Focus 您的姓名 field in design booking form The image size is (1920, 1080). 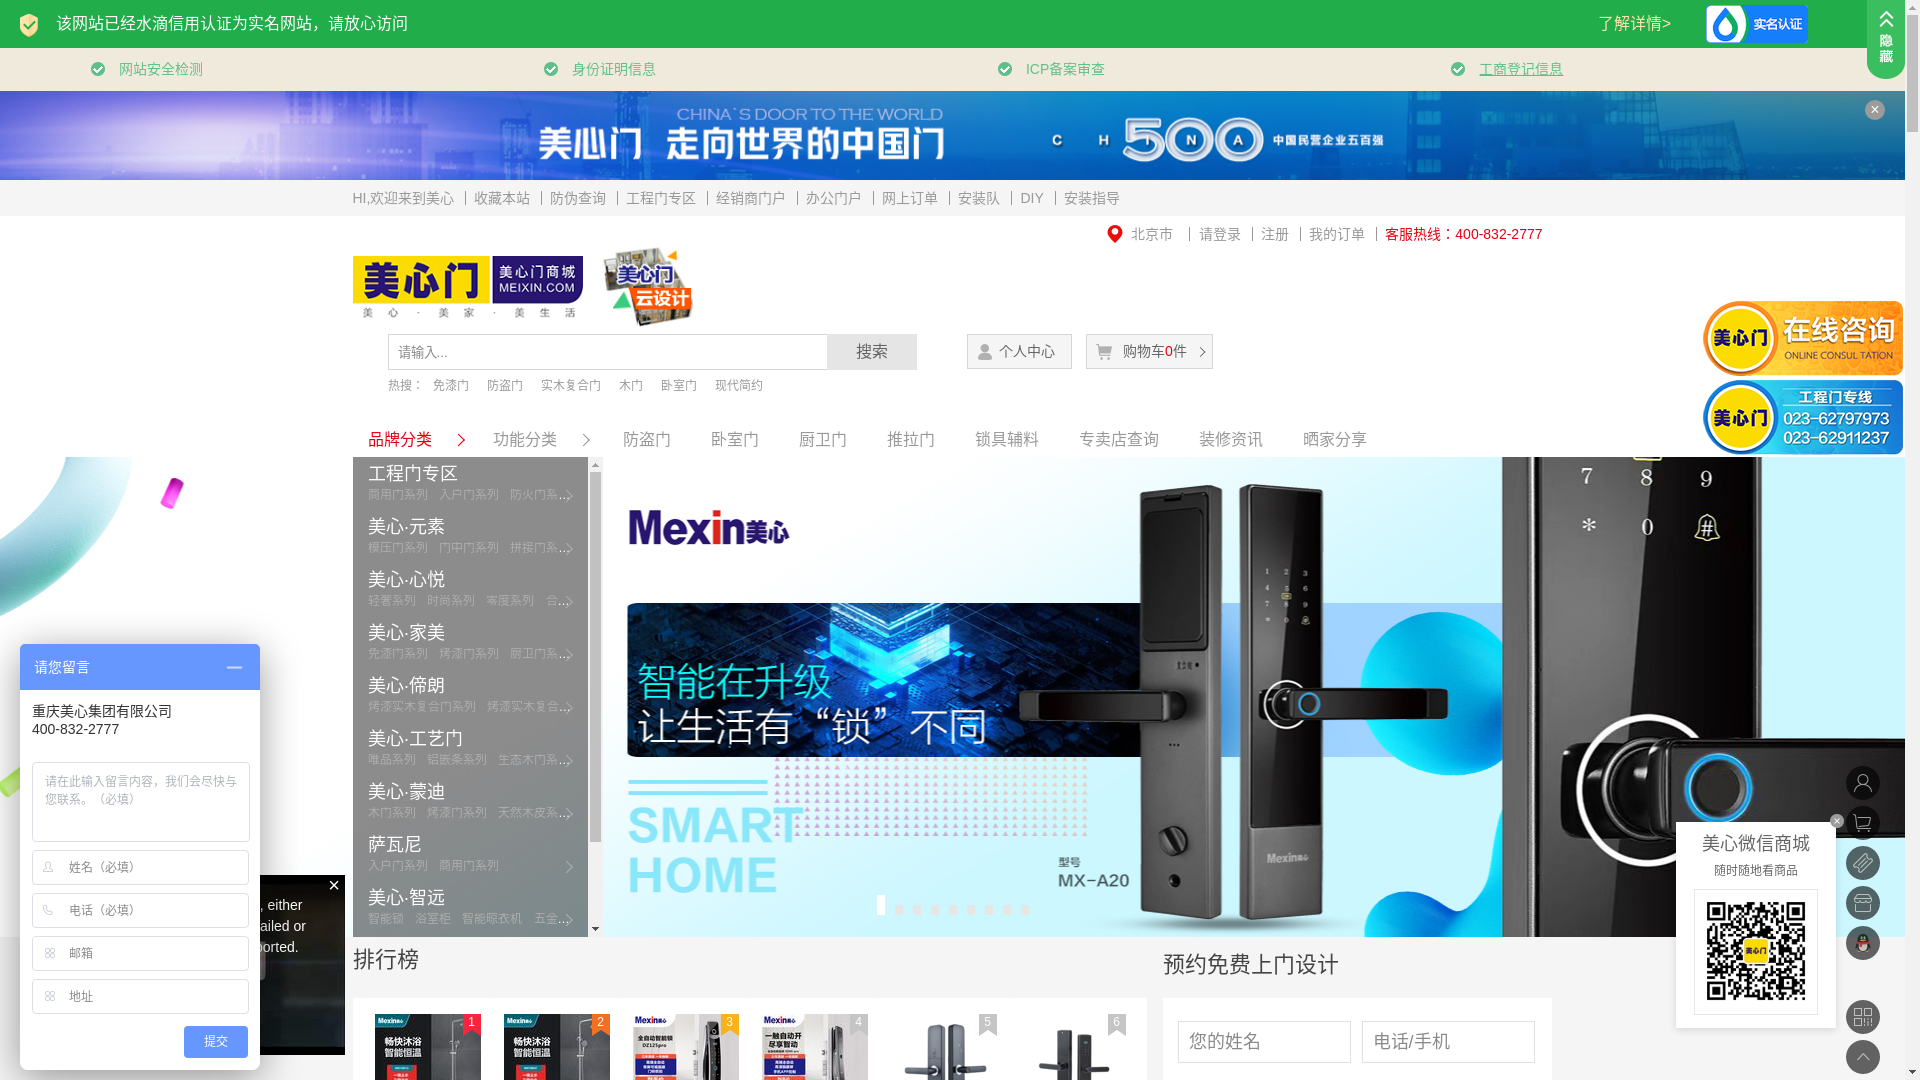(1264, 1042)
